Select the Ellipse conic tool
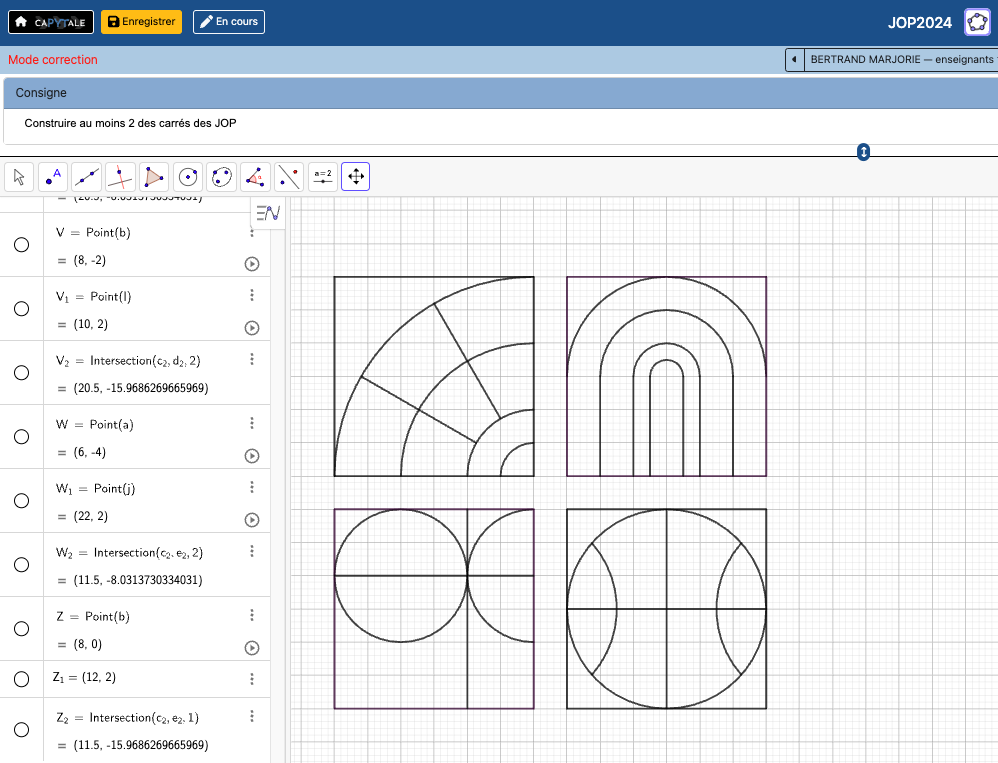The image size is (998, 763). [x=221, y=177]
